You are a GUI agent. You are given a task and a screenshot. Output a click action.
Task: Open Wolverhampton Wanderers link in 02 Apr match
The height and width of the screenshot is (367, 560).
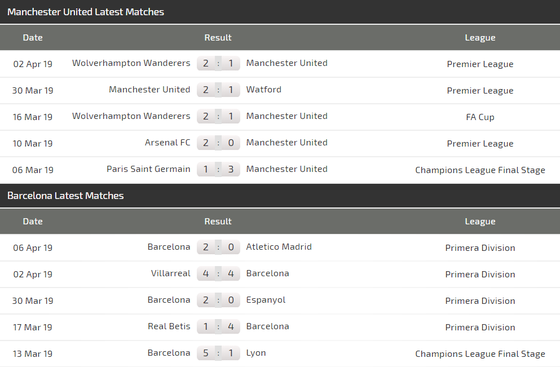pyautogui.click(x=131, y=63)
